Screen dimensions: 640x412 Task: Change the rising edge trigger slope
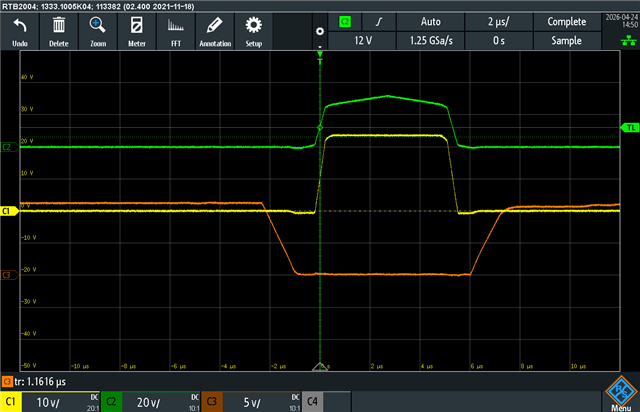pos(379,22)
